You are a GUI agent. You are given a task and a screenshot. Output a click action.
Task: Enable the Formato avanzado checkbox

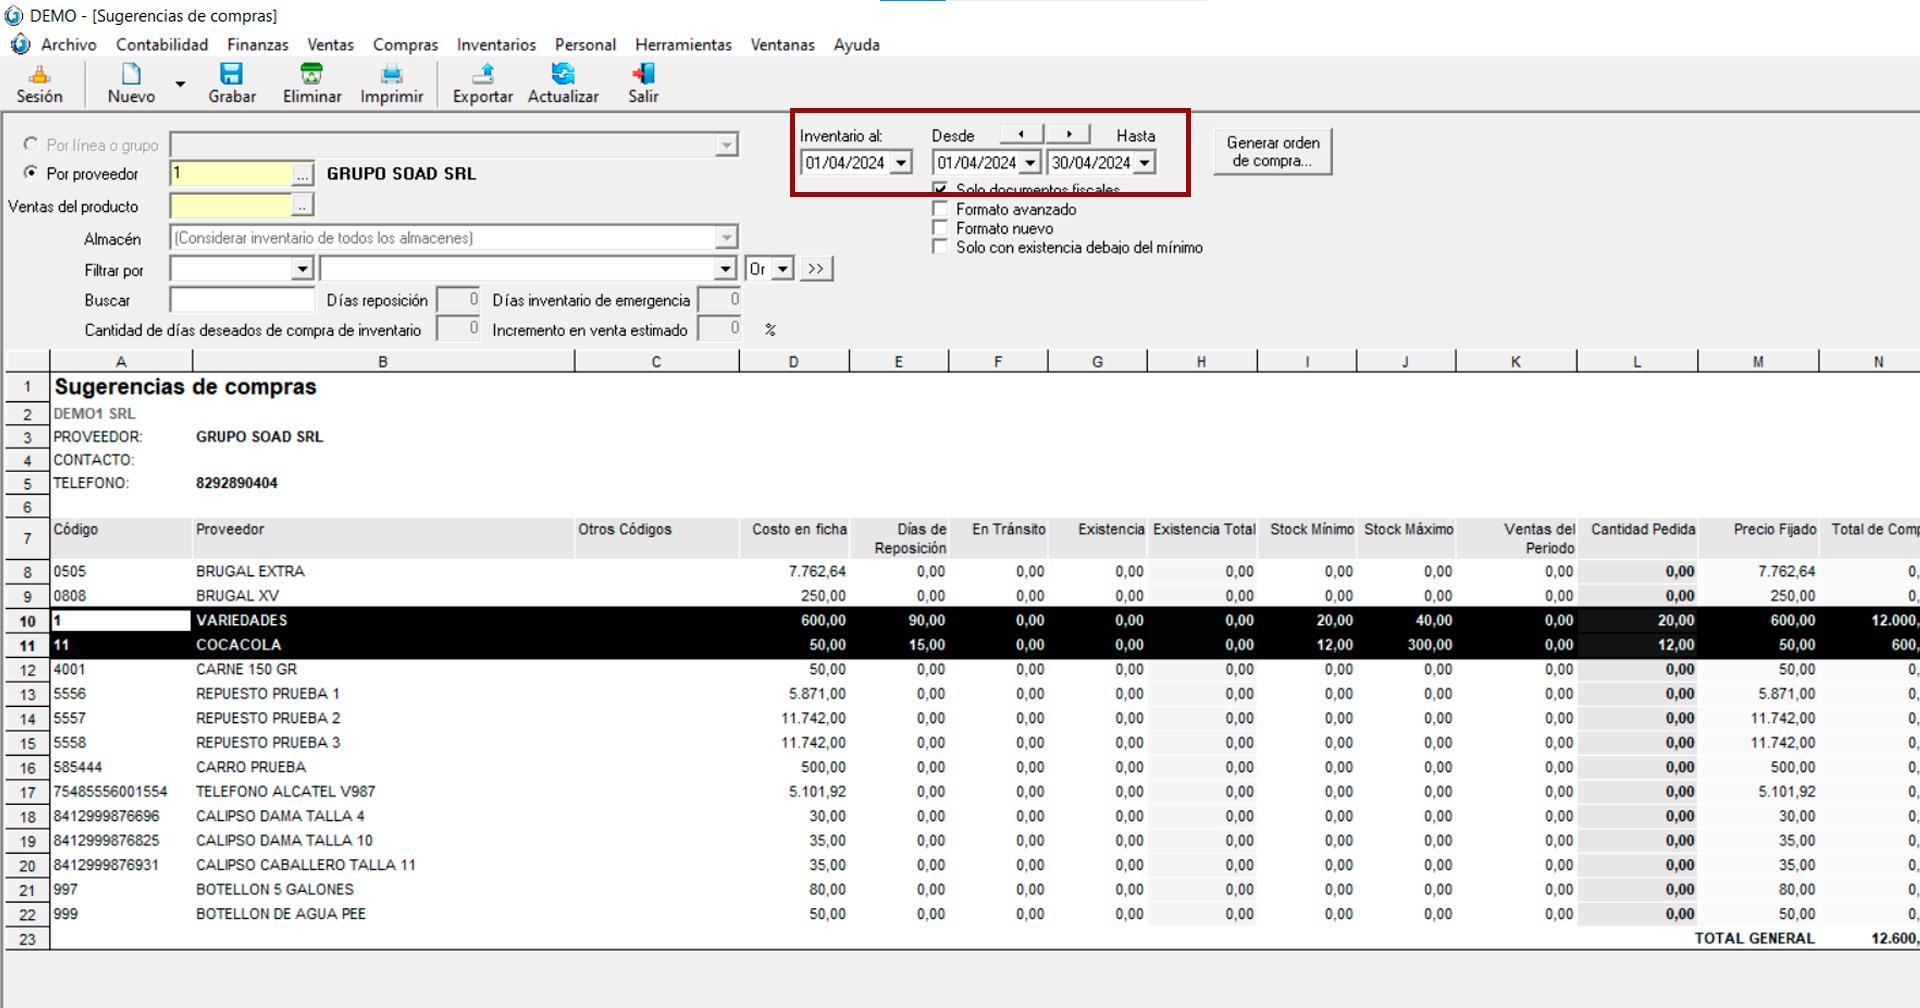click(940, 209)
